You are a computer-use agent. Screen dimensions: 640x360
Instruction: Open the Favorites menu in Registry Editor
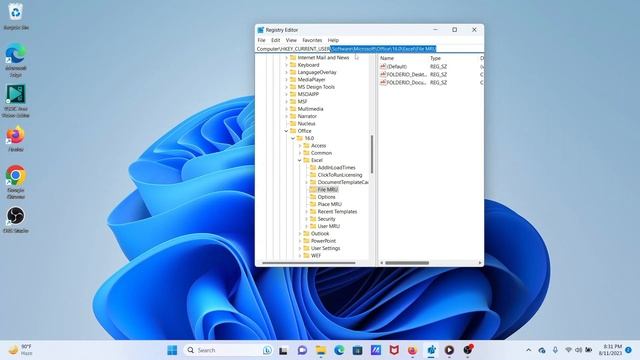[312, 40]
